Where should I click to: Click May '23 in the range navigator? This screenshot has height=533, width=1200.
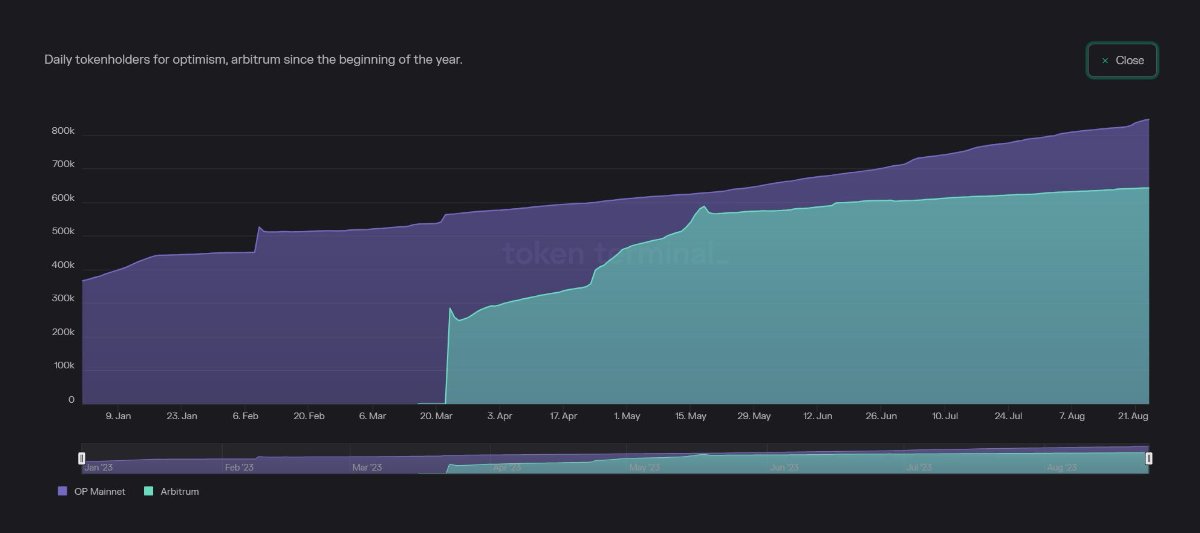(644, 467)
